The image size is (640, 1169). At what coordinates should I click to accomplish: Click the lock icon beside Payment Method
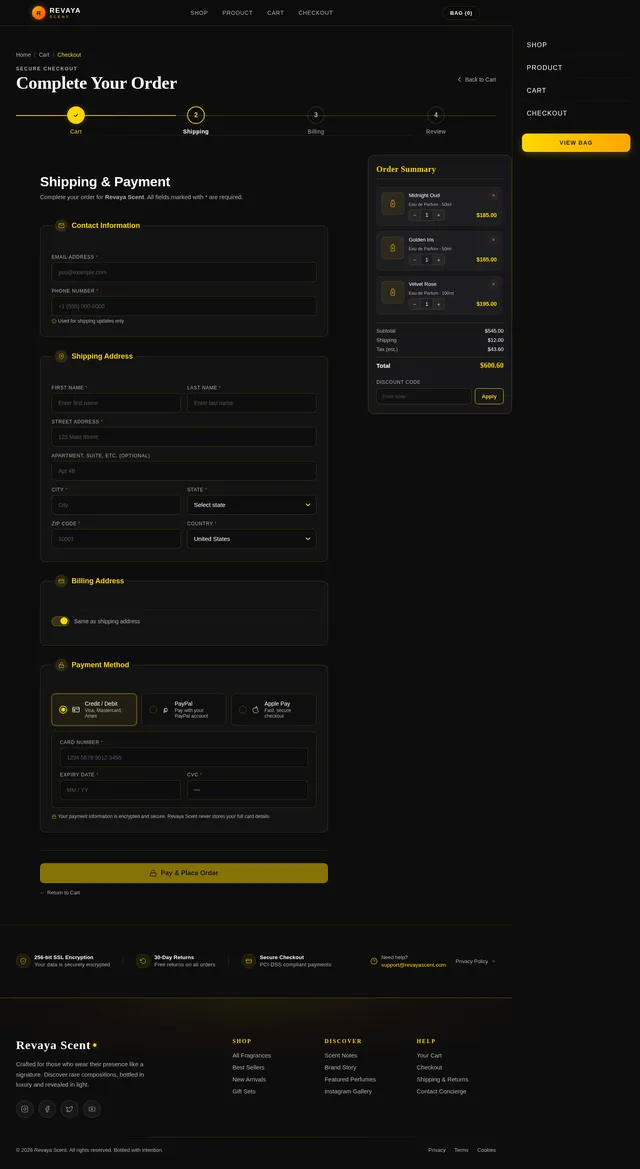tap(61, 665)
